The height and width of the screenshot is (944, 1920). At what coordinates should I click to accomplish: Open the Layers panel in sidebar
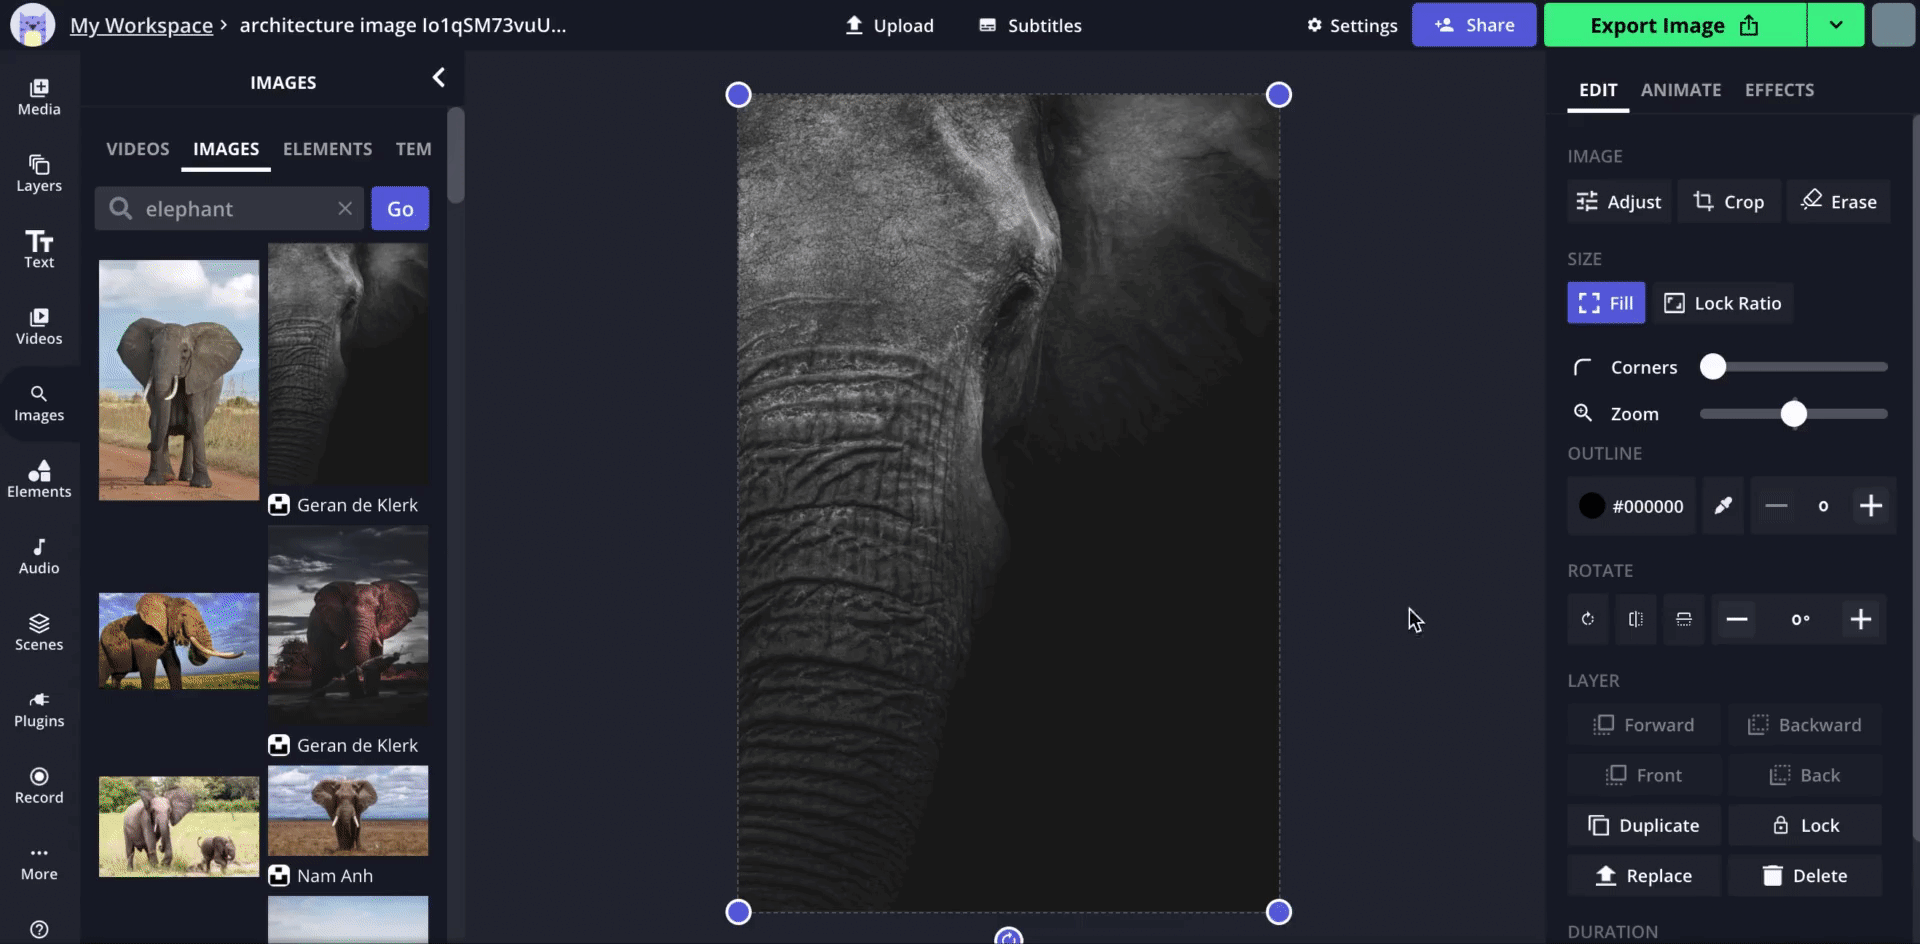coord(39,173)
